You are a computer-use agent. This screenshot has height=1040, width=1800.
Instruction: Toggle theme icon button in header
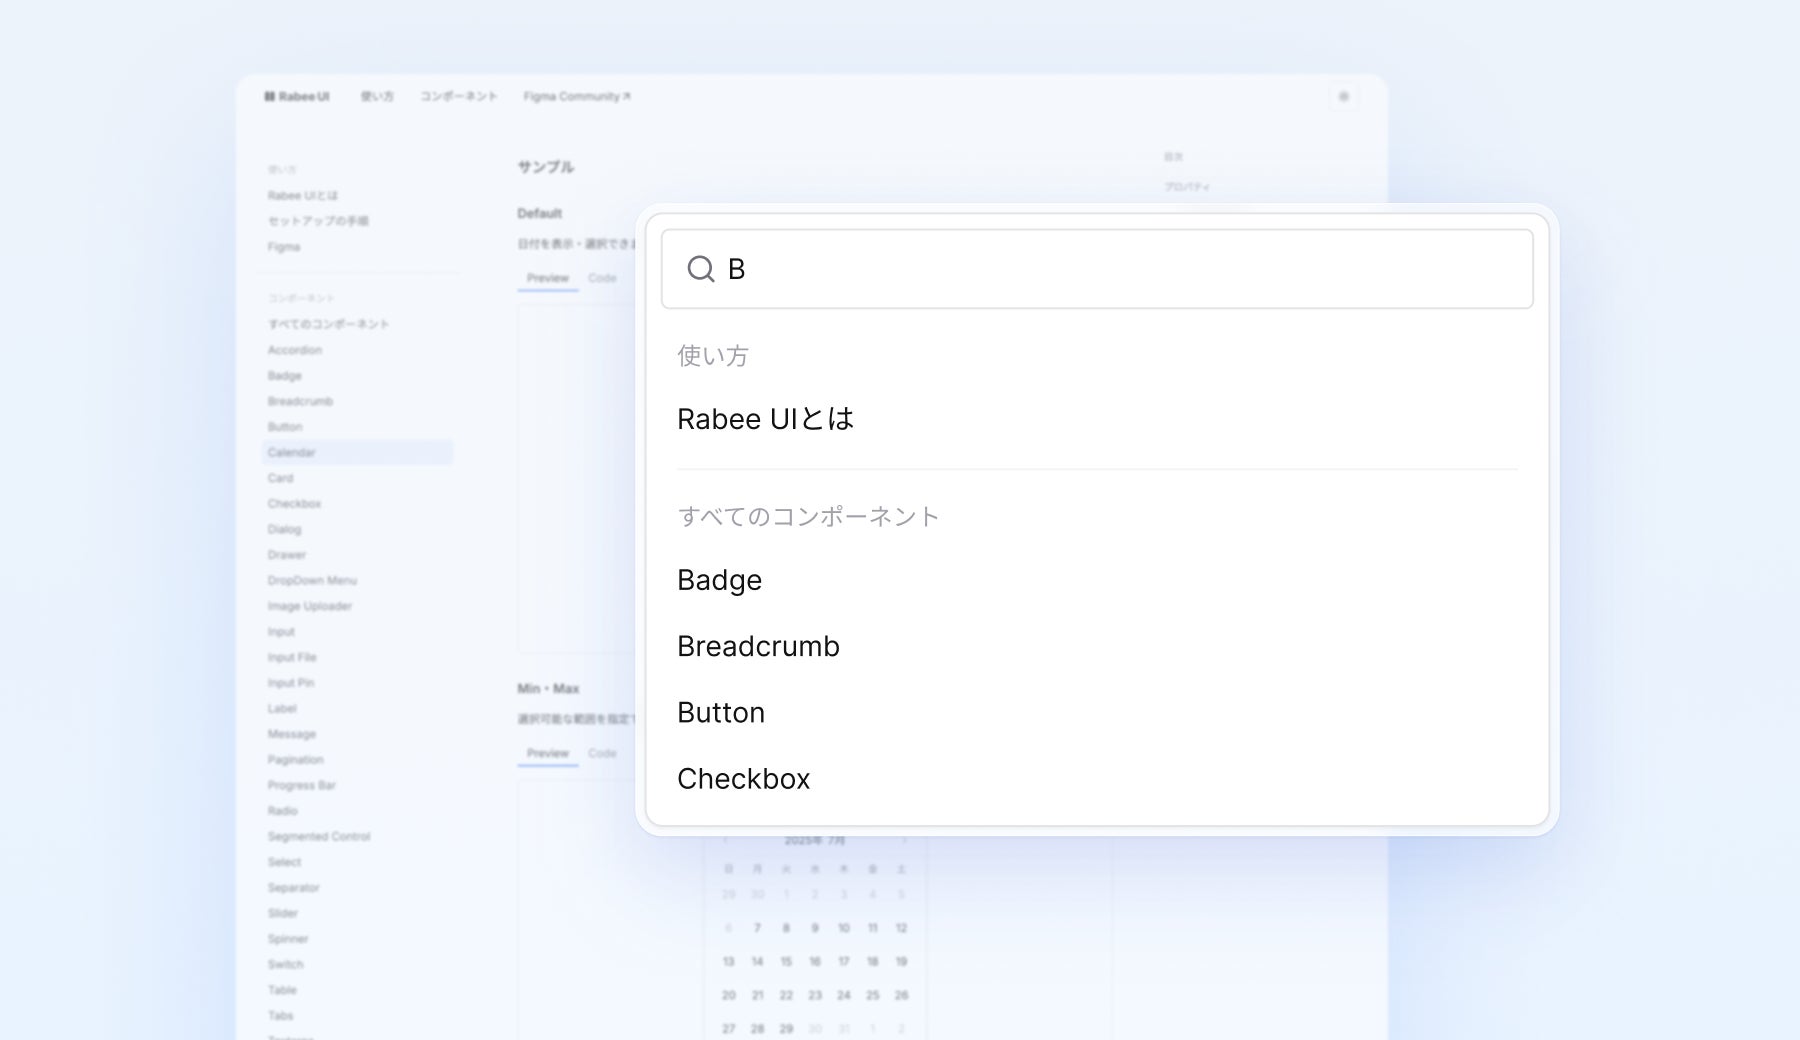(x=1344, y=97)
